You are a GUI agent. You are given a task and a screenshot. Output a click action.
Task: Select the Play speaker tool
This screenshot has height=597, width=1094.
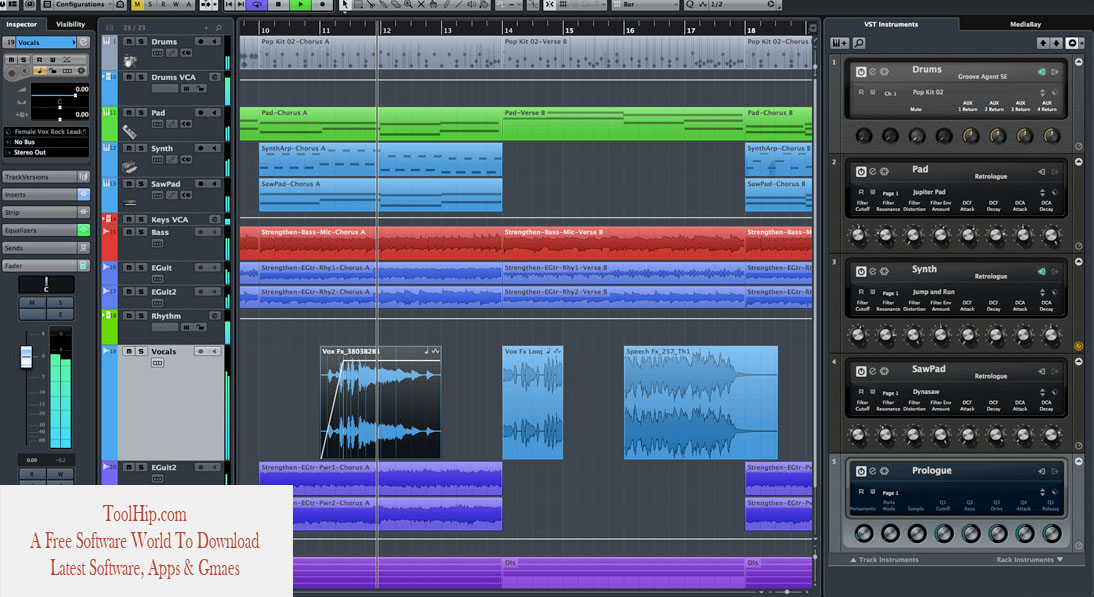click(472, 4)
